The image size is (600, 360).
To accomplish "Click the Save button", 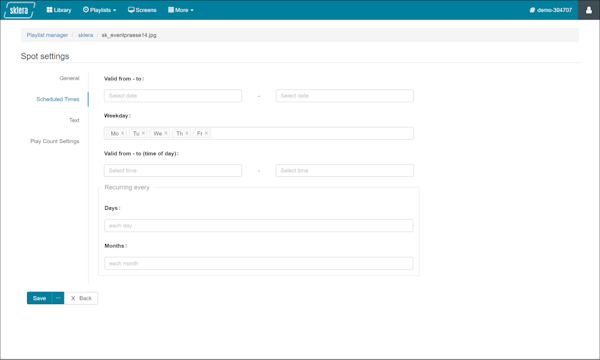I will point(39,298).
